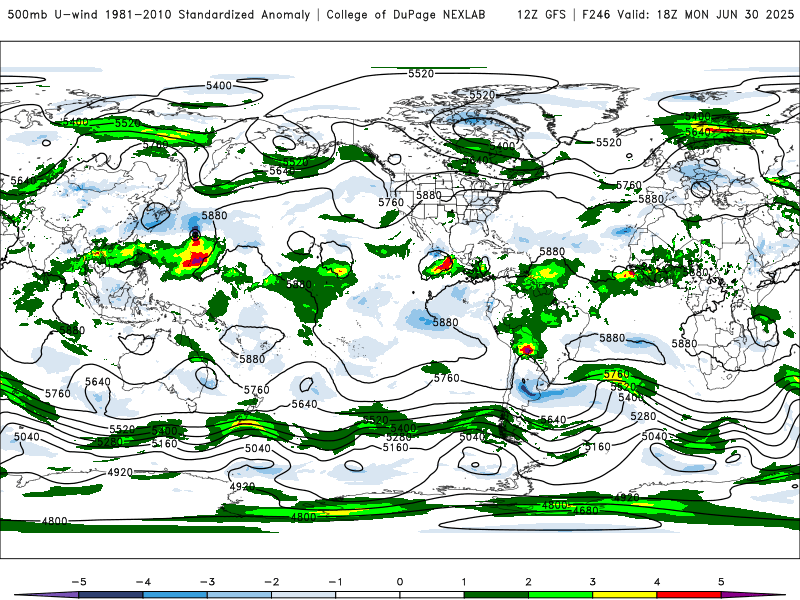Click the circled low marker near Japan
Screen dimensions: 800x600
pyautogui.click(x=194, y=235)
